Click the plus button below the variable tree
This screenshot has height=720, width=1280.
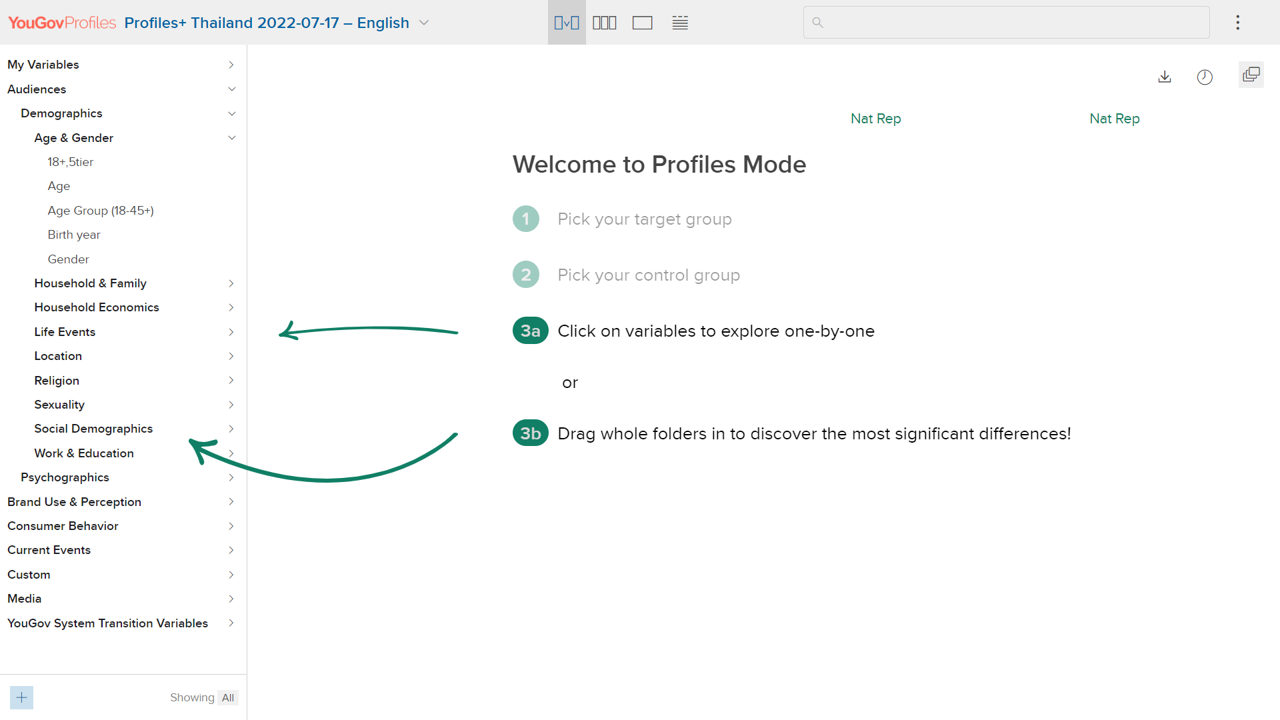click(x=21, y=697)
